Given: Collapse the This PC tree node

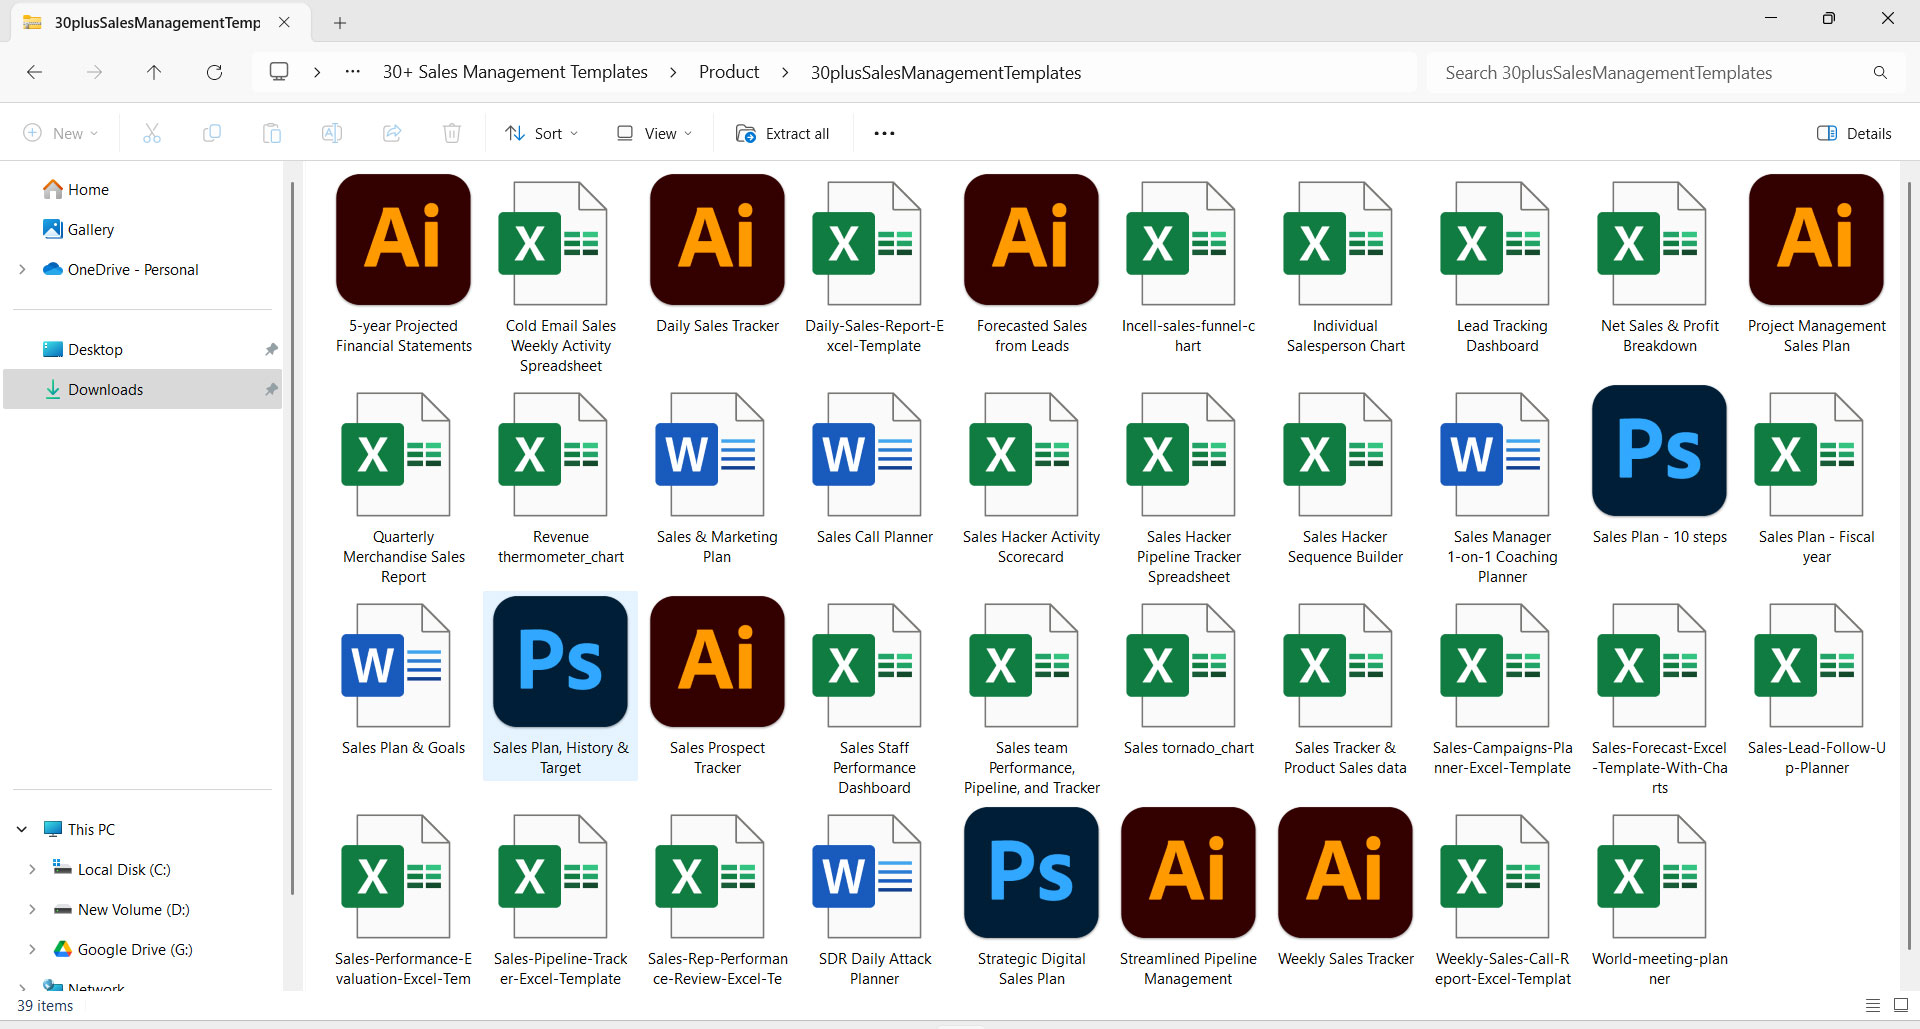Looking at the screenshot, I should click(22, 829).
